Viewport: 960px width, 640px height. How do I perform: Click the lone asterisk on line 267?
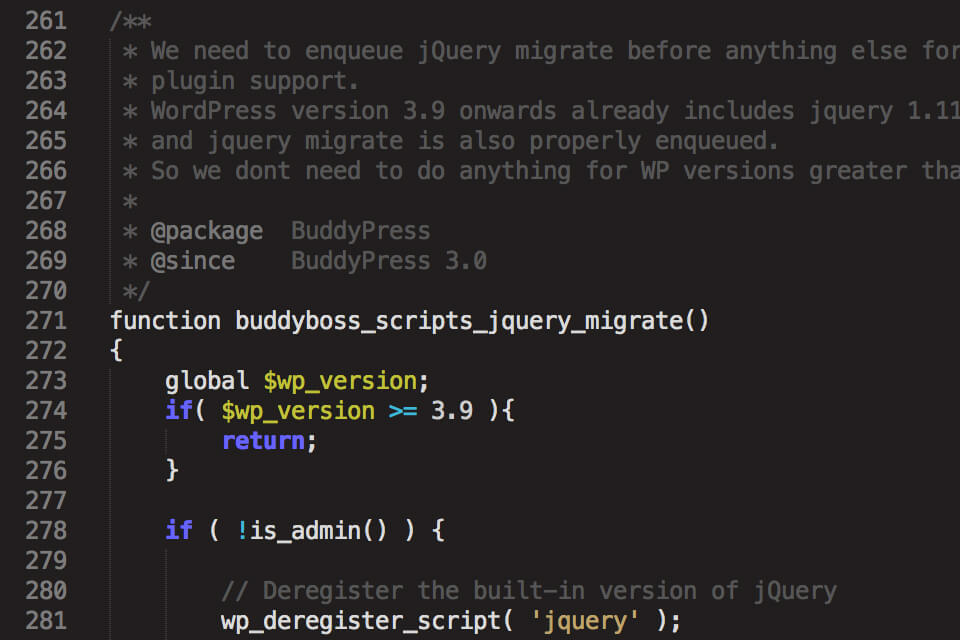click(x=130, y=201)
